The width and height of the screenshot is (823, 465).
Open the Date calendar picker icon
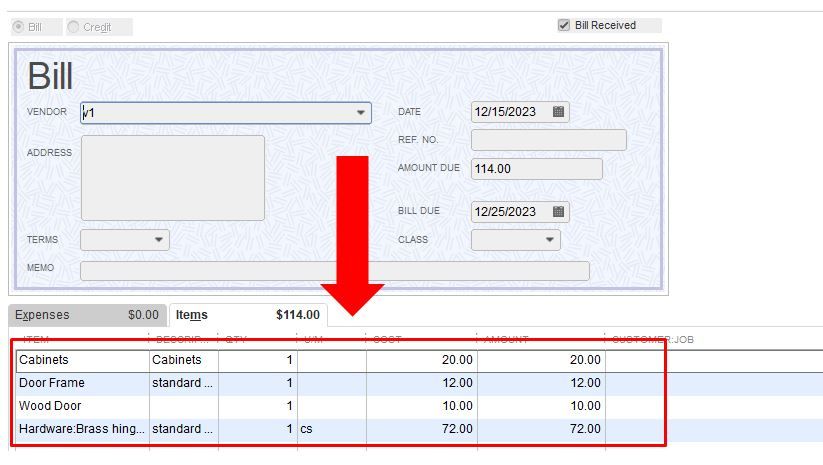pyautogui.click(x=559, y=112)
